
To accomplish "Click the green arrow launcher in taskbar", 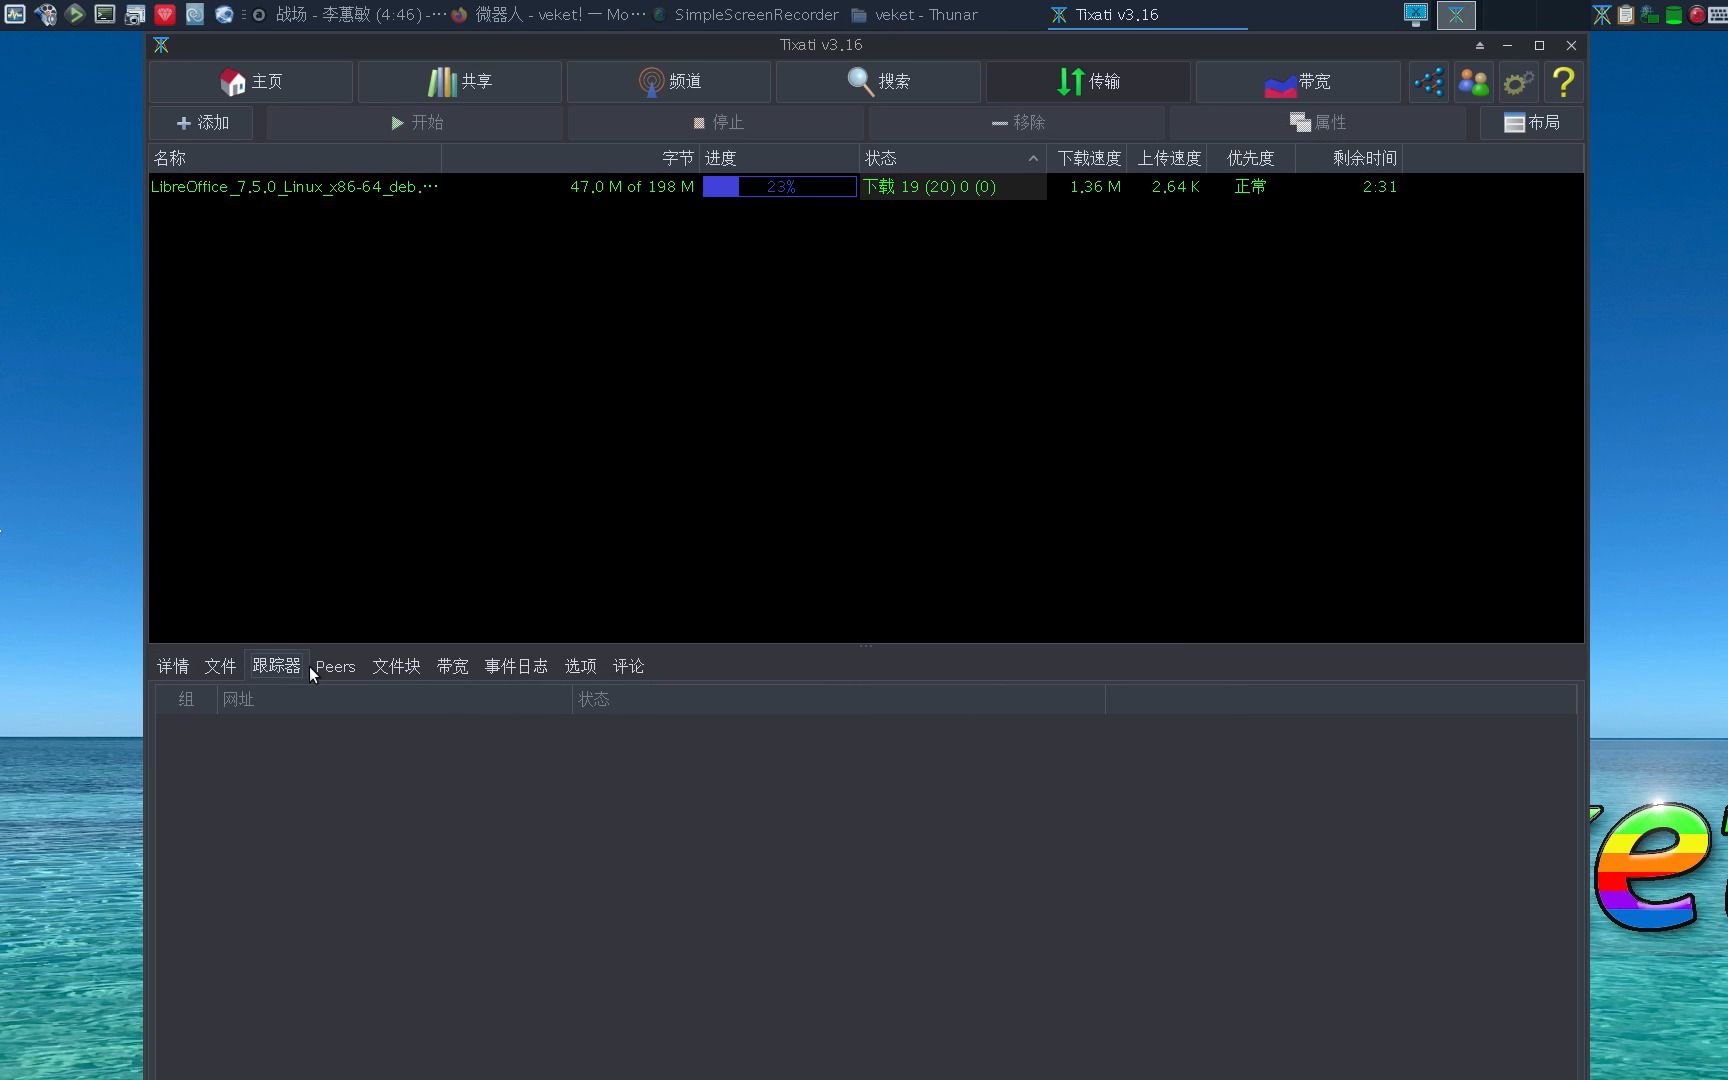I will (75, 14).
